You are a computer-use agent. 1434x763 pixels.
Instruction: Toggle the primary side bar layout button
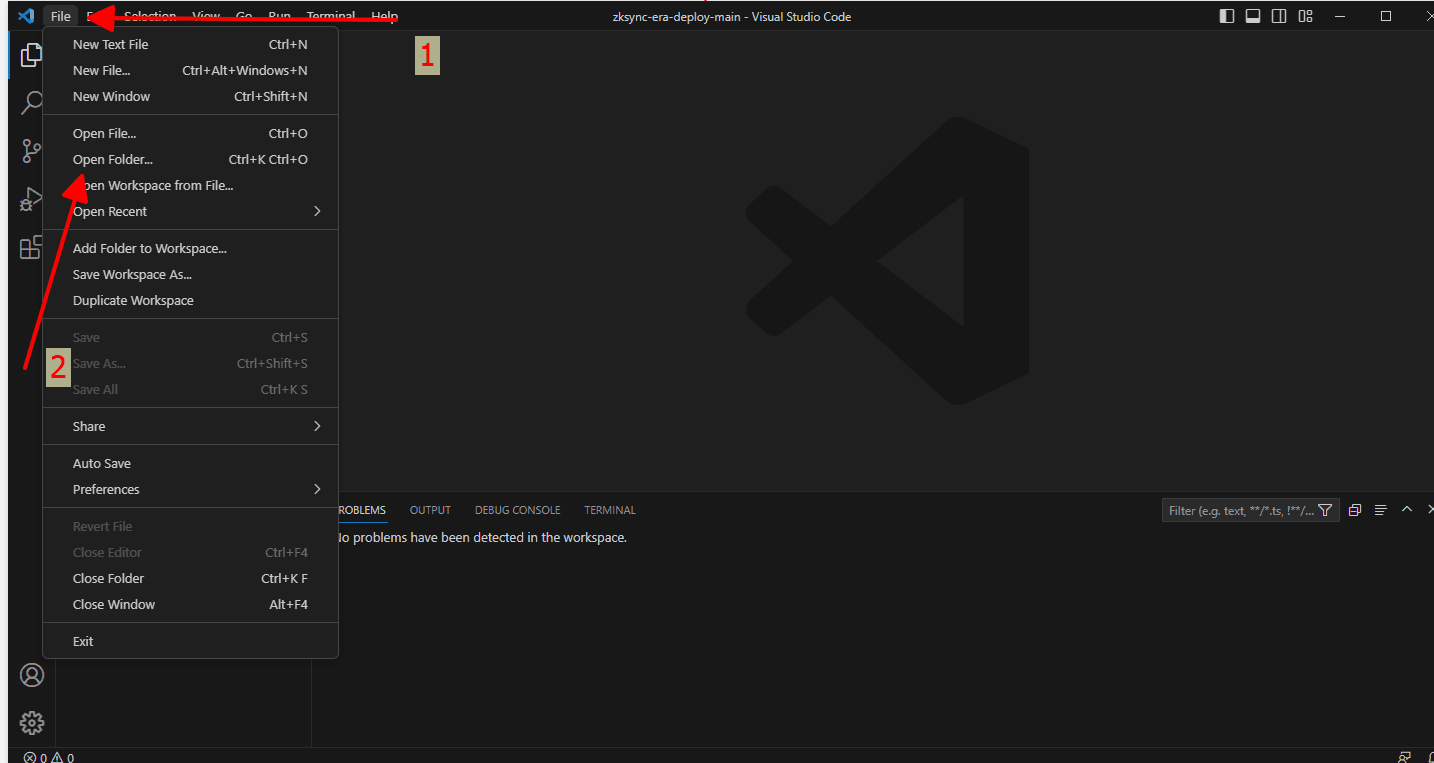click(x=1227, y=16)
